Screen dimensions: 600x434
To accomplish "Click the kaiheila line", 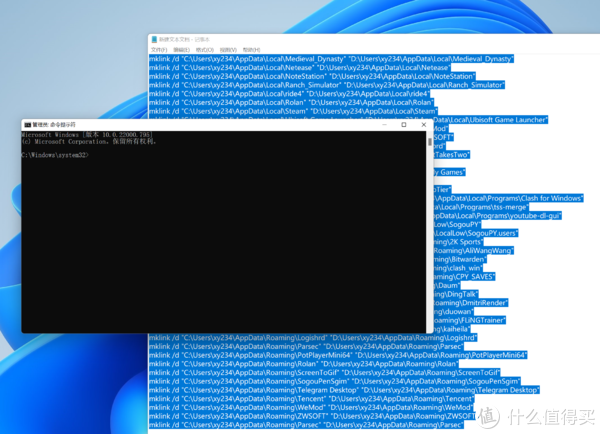I will 452,329.
